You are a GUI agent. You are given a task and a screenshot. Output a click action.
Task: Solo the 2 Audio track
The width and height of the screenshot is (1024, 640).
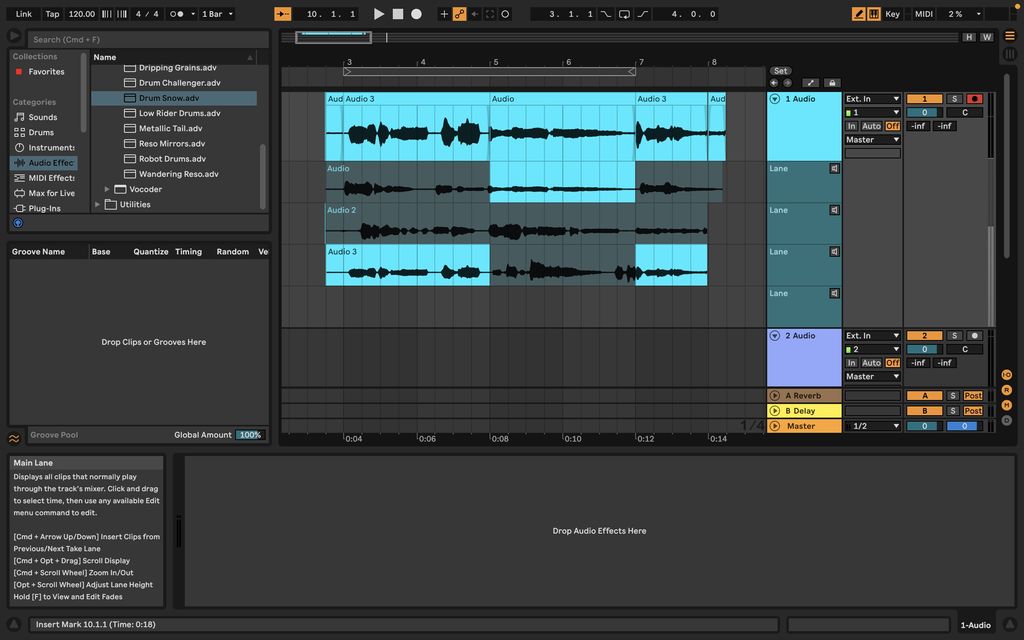click(955, 336)
